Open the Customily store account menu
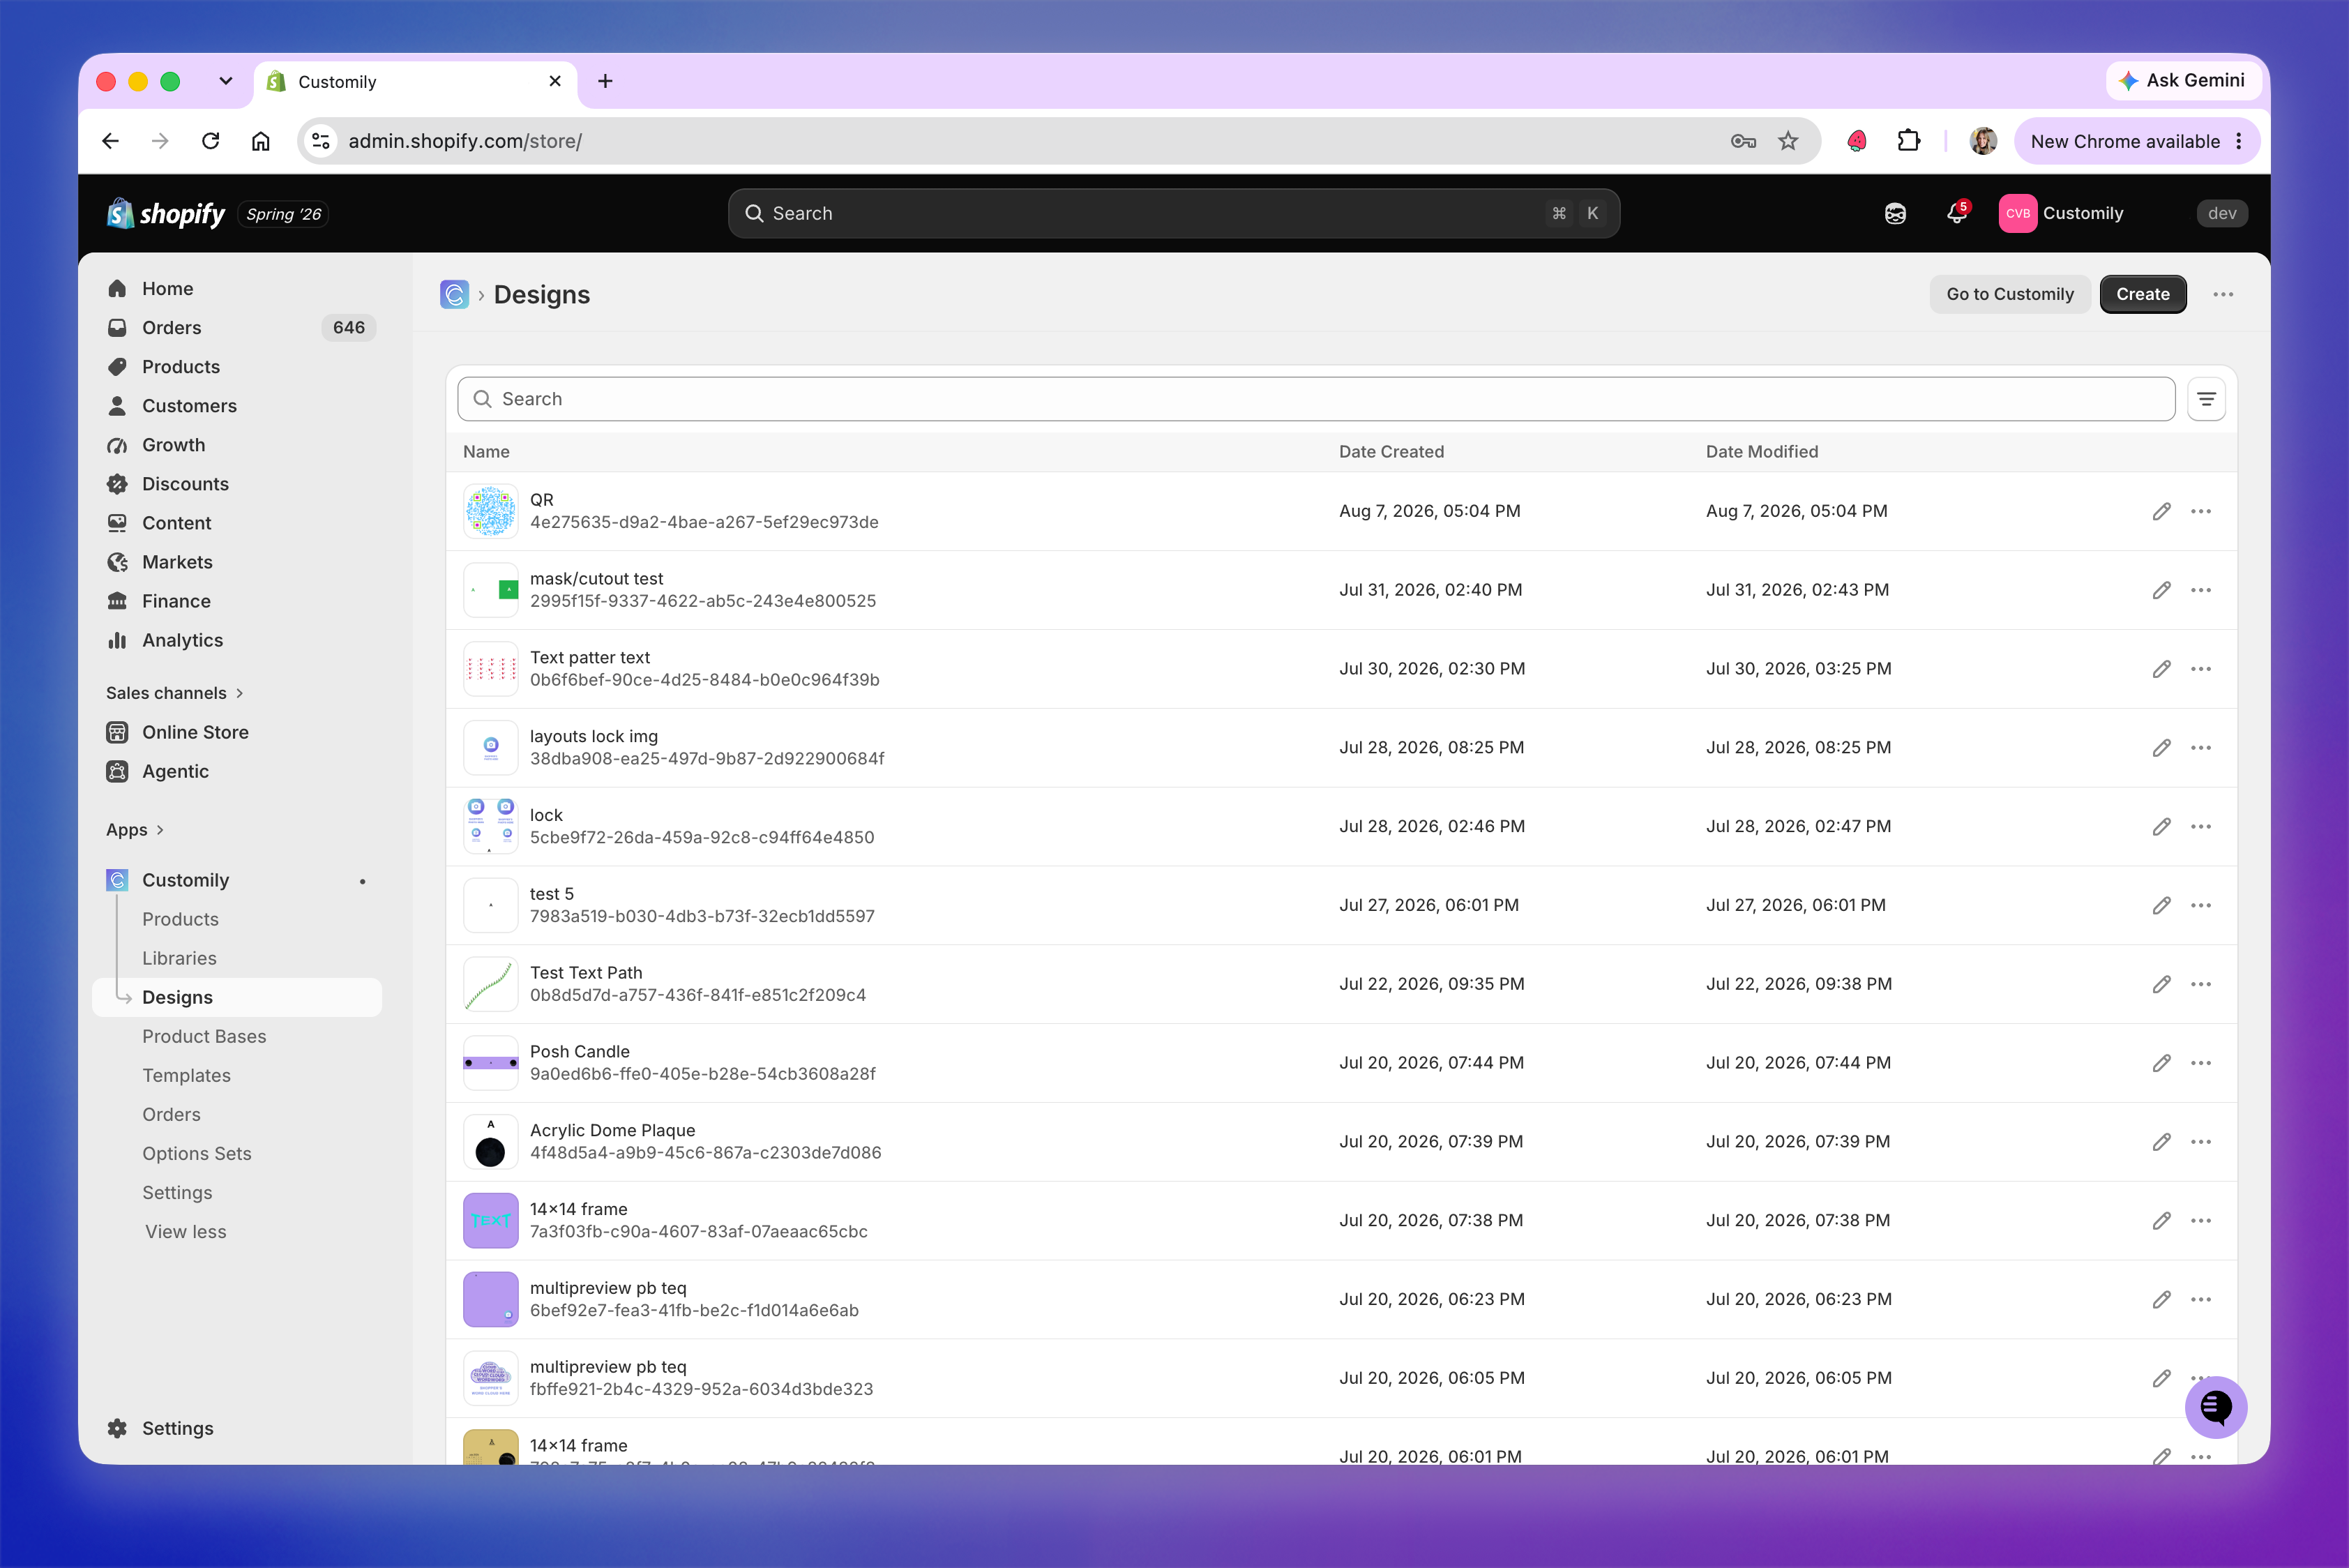The width and height of the screenshot is (2349, 1568). coord(2062,213)
